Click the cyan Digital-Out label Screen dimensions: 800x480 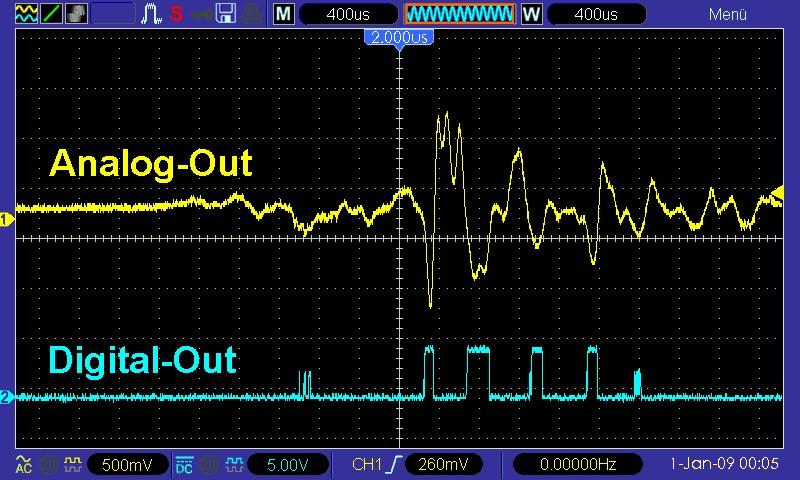(x=142, y=360)
